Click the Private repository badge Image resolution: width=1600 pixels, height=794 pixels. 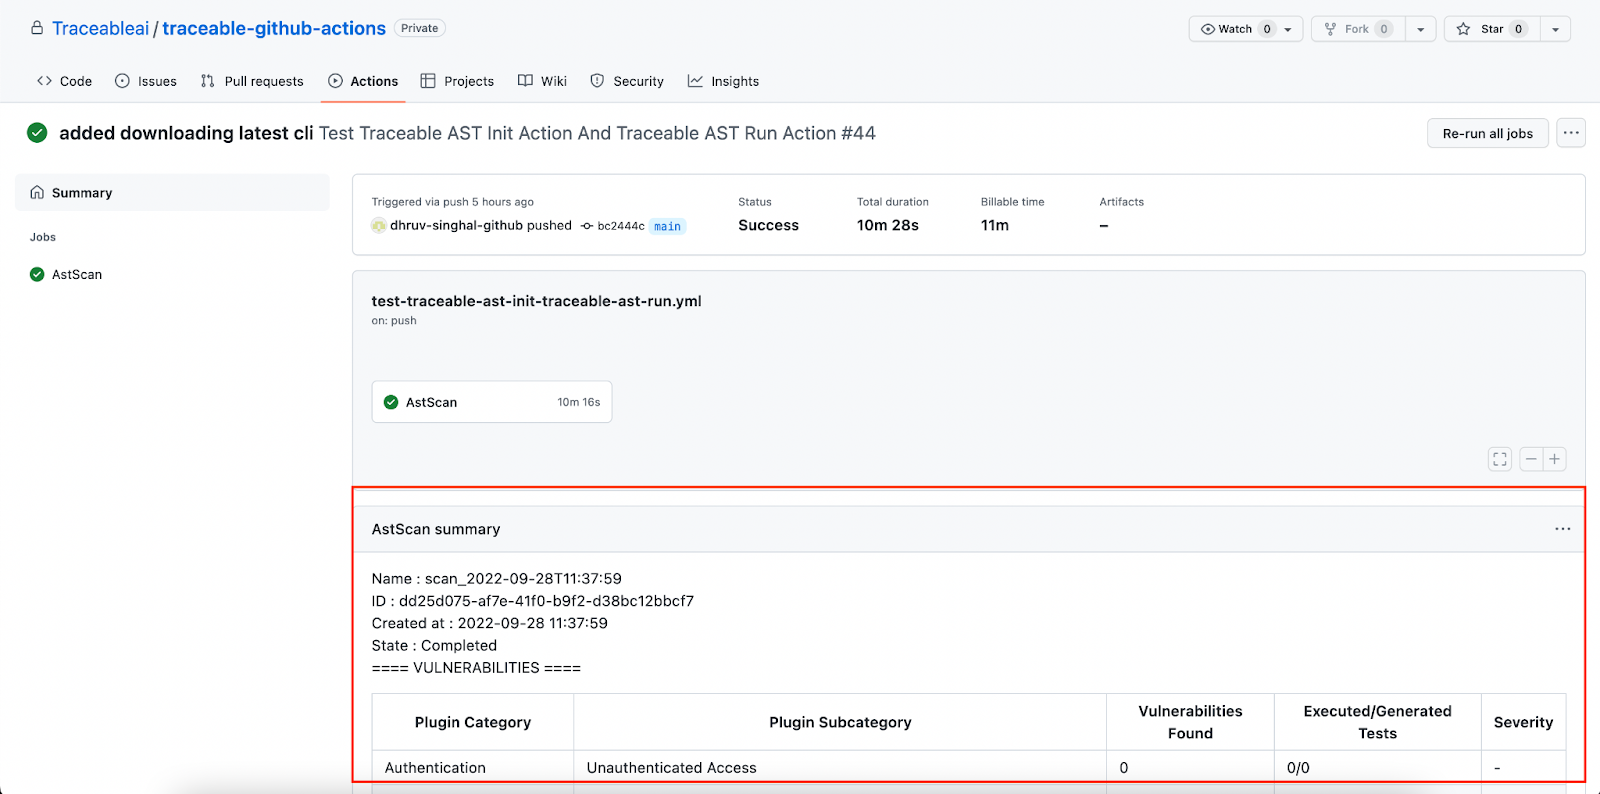[420, 28]
